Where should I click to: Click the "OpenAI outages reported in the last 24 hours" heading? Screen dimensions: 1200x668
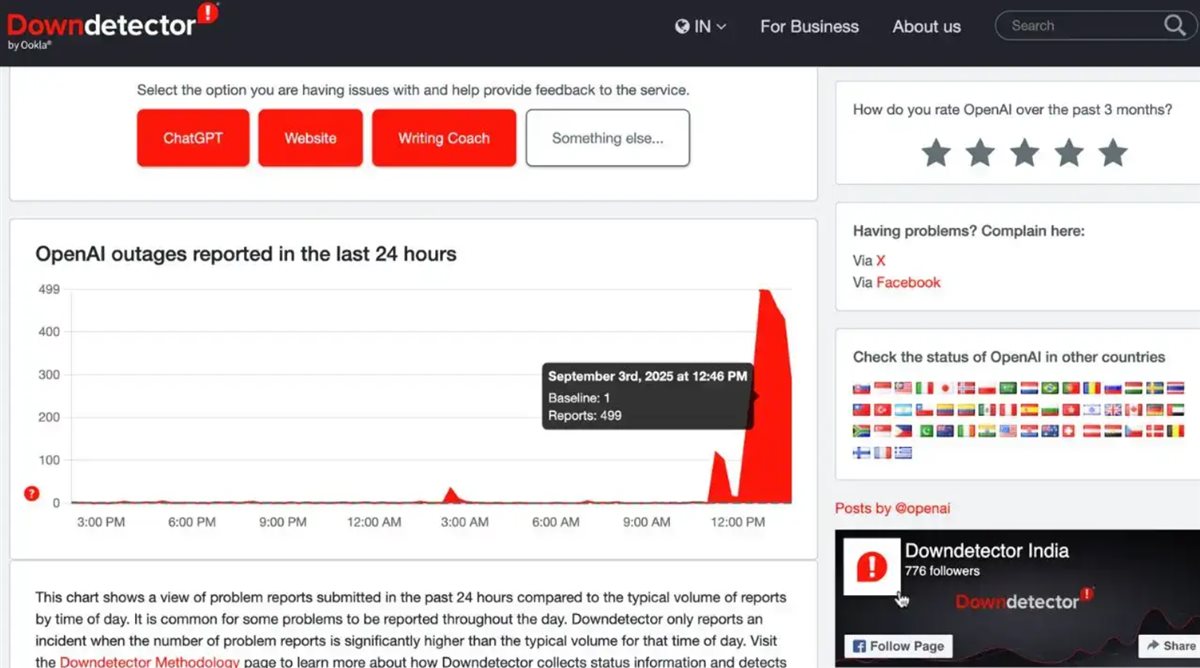tap(246, 254)
